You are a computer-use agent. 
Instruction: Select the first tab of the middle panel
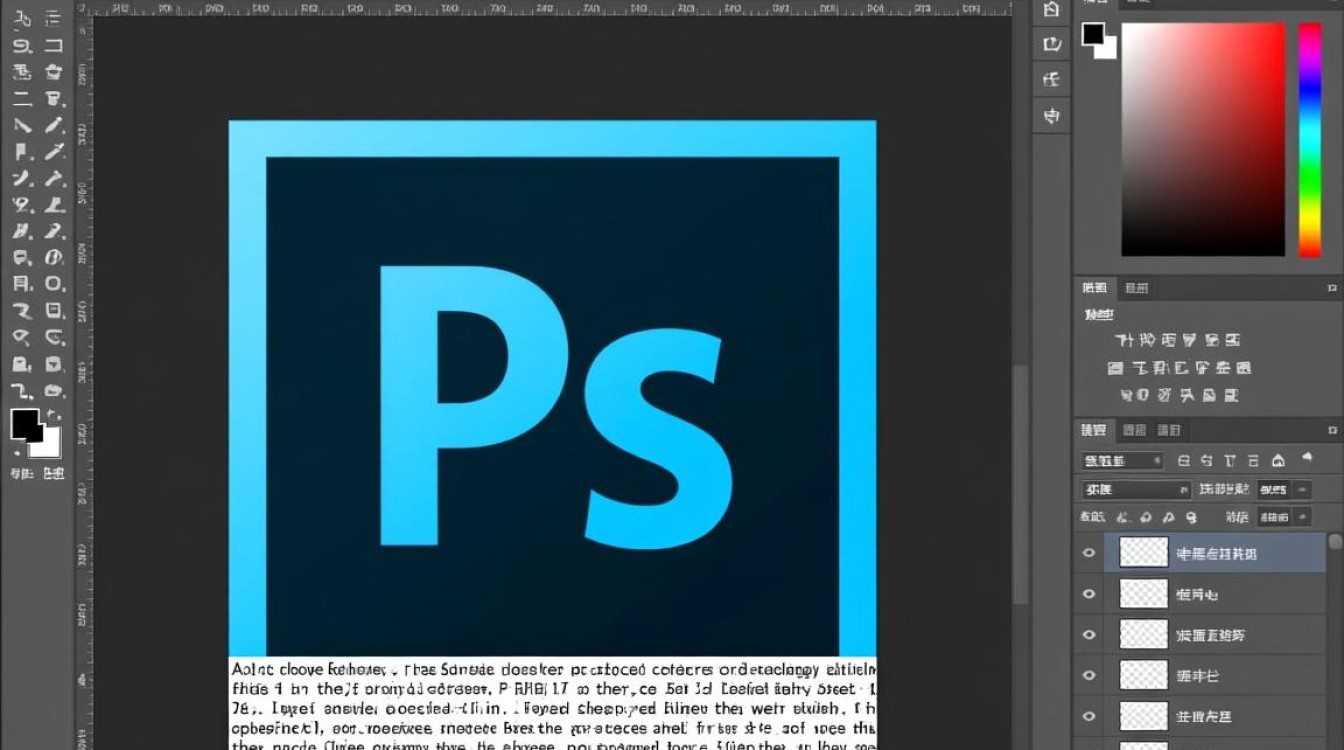coord(1095,288)
